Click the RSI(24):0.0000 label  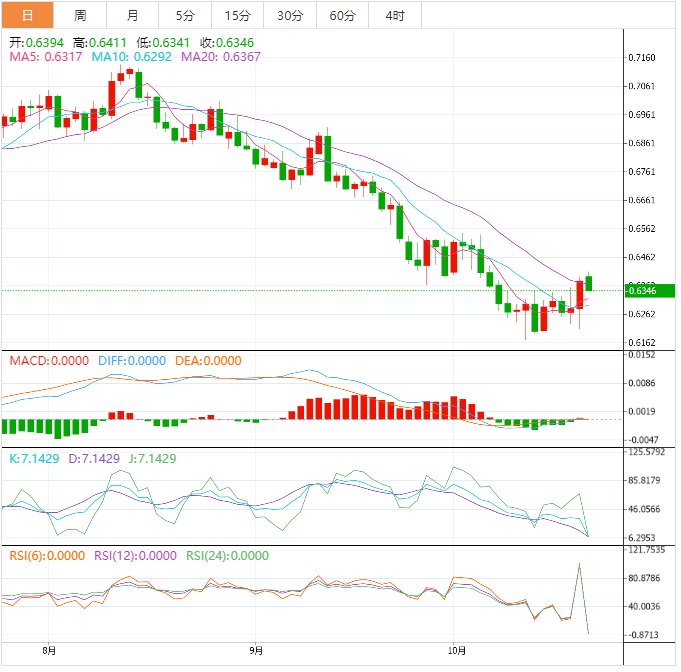point(228,556)
